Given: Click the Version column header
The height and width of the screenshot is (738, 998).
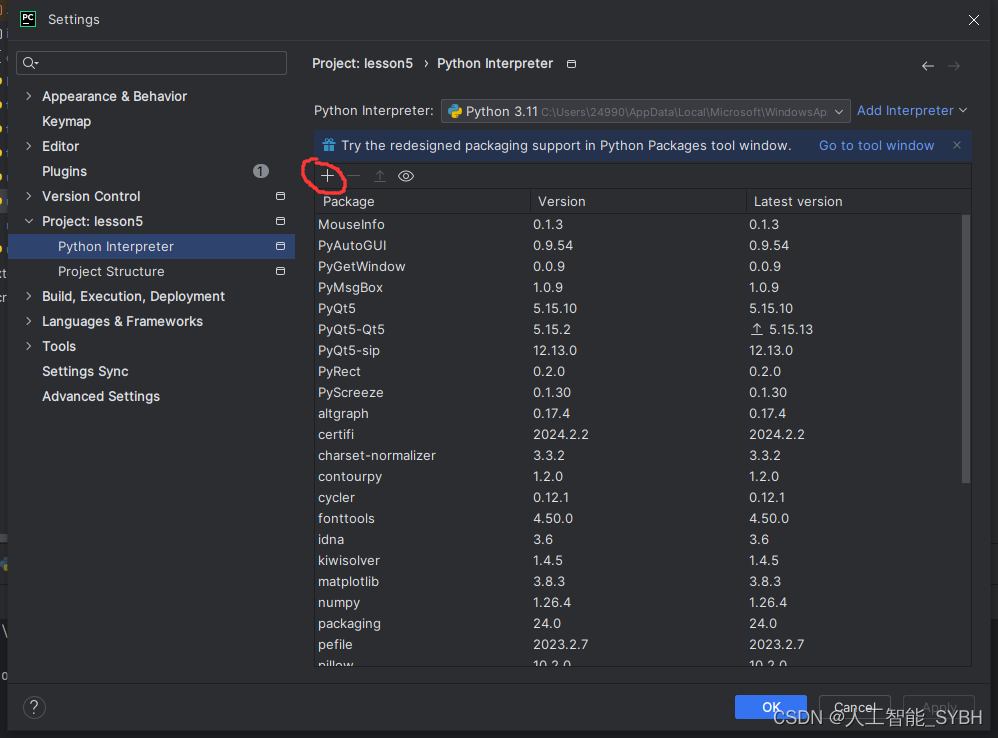Looking at the screenshot, I should coord(638,201).
